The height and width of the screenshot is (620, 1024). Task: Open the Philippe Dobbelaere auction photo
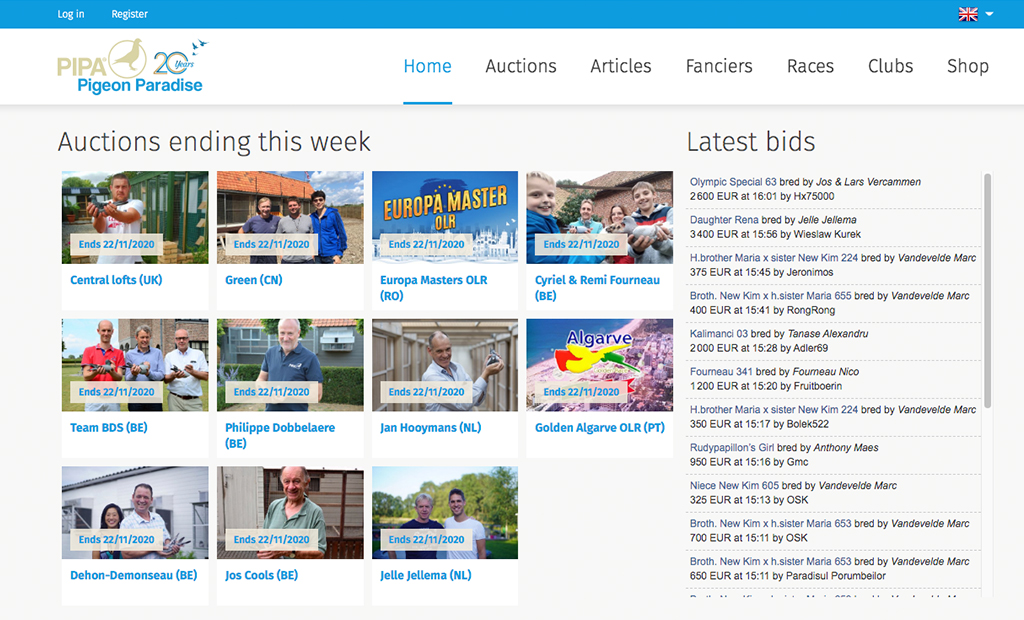[x=290, y=365]
